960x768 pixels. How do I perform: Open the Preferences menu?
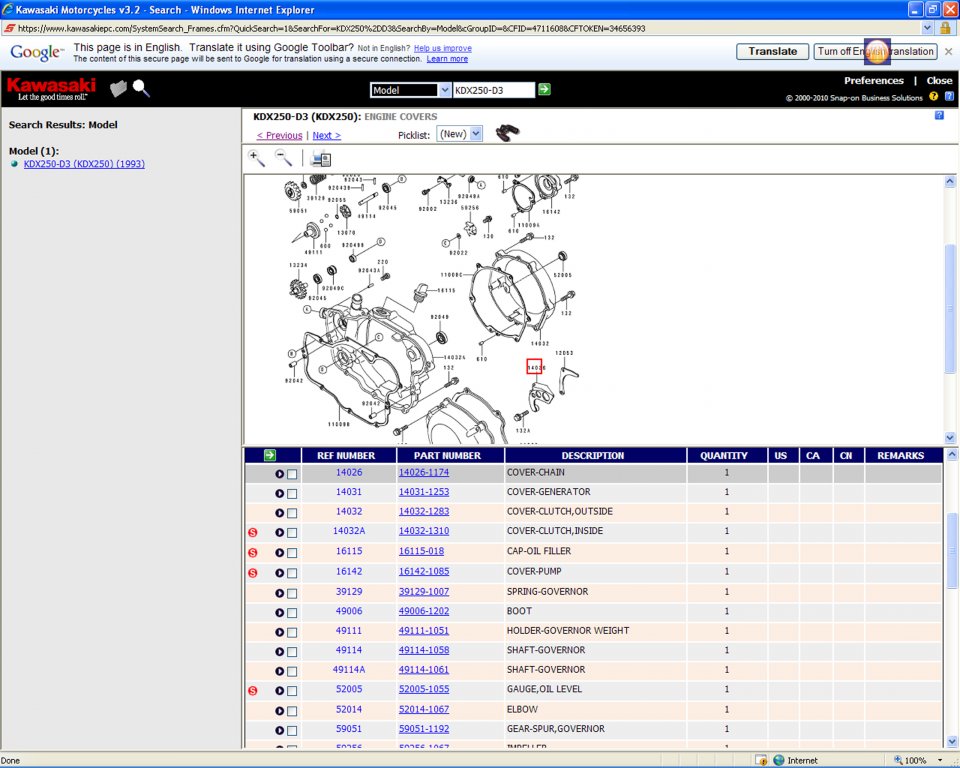pos(873,81)
